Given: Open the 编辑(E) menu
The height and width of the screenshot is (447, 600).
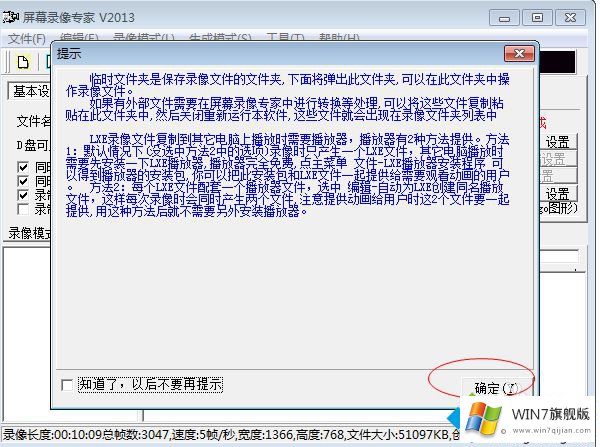Looking at the screenshot, I should tap(76, 39).
